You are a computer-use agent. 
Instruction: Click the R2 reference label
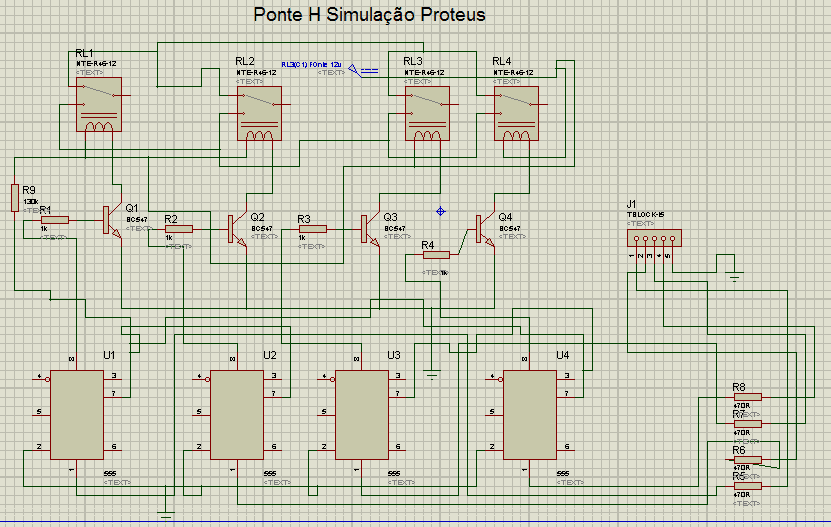171,219
